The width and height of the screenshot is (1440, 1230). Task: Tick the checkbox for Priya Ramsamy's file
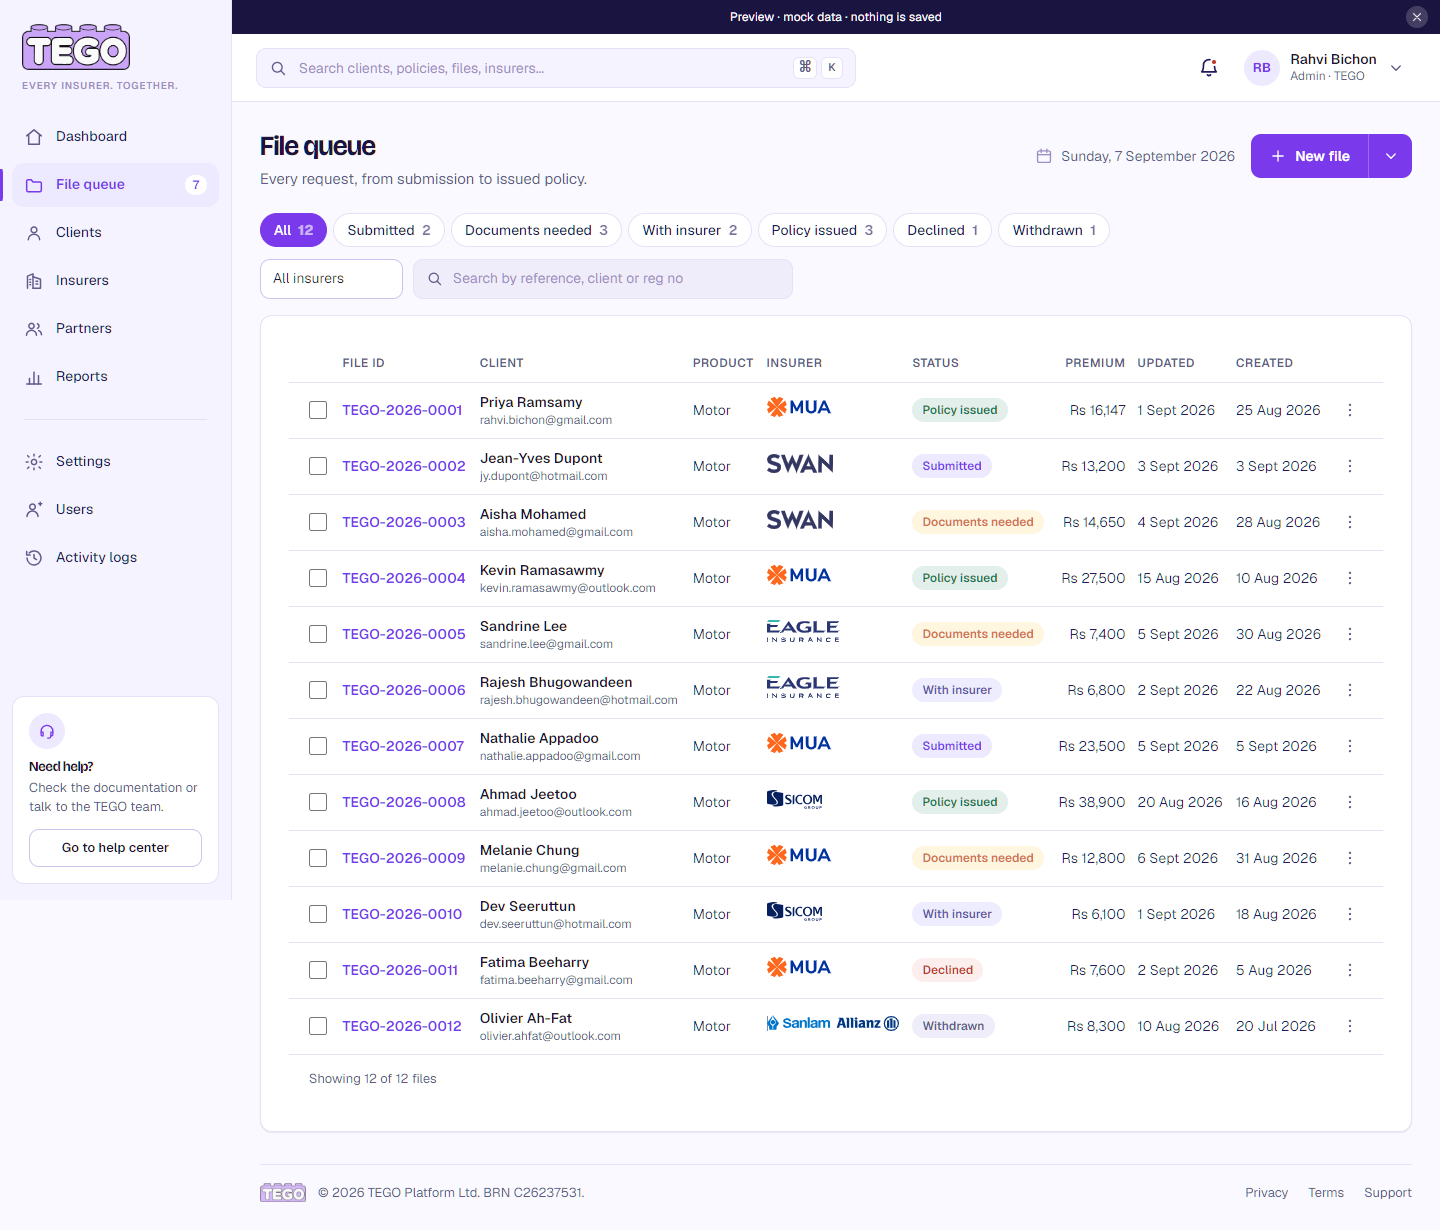coord(318,410)
